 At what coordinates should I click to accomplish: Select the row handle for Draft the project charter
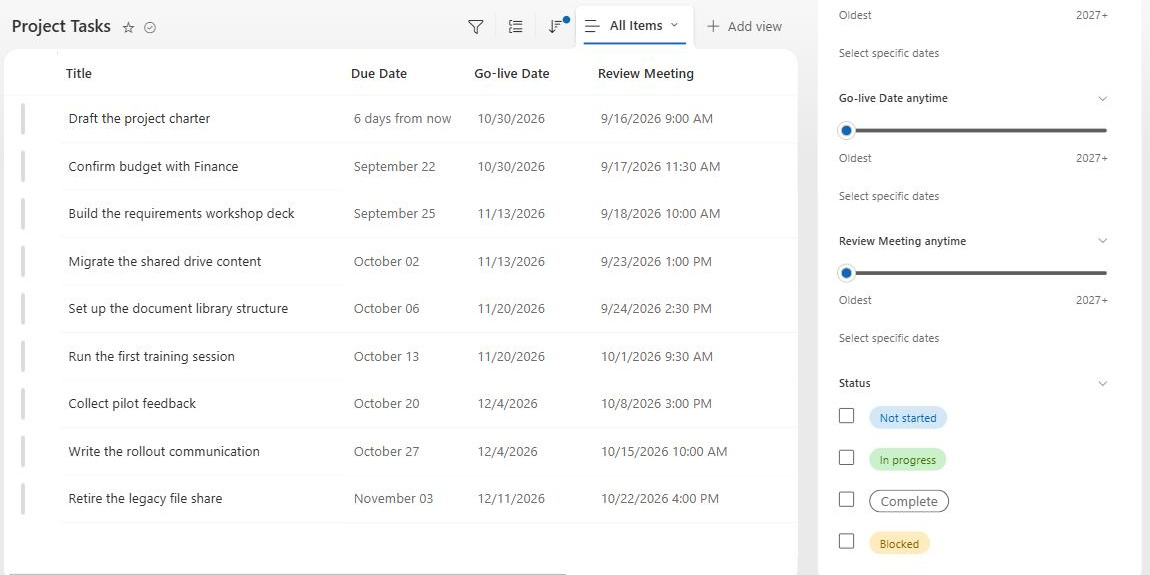[x=23, y=119]
